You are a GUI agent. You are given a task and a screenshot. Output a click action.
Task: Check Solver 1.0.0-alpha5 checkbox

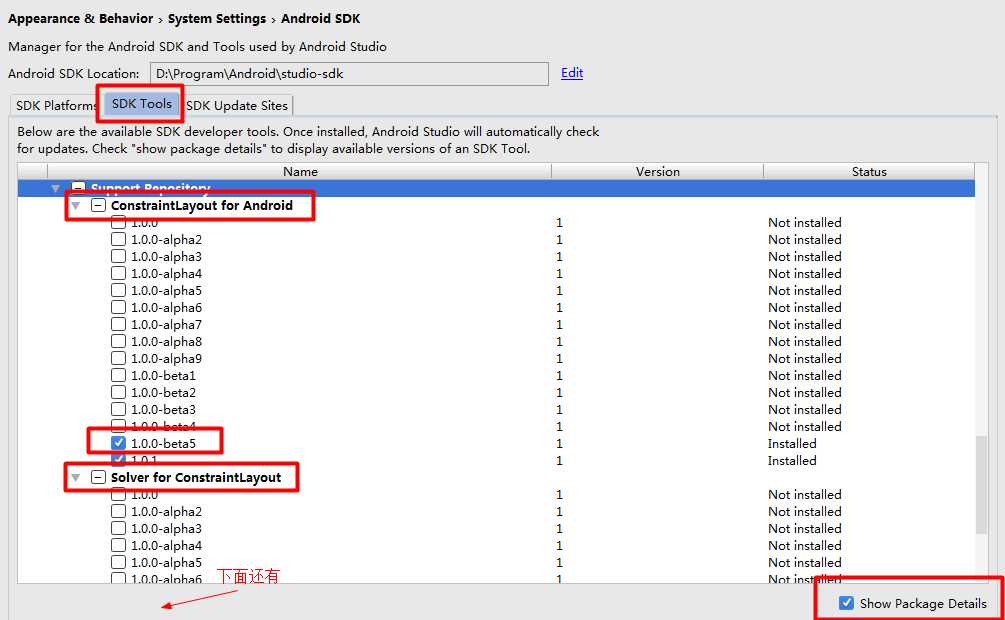(x=119, y=562)
